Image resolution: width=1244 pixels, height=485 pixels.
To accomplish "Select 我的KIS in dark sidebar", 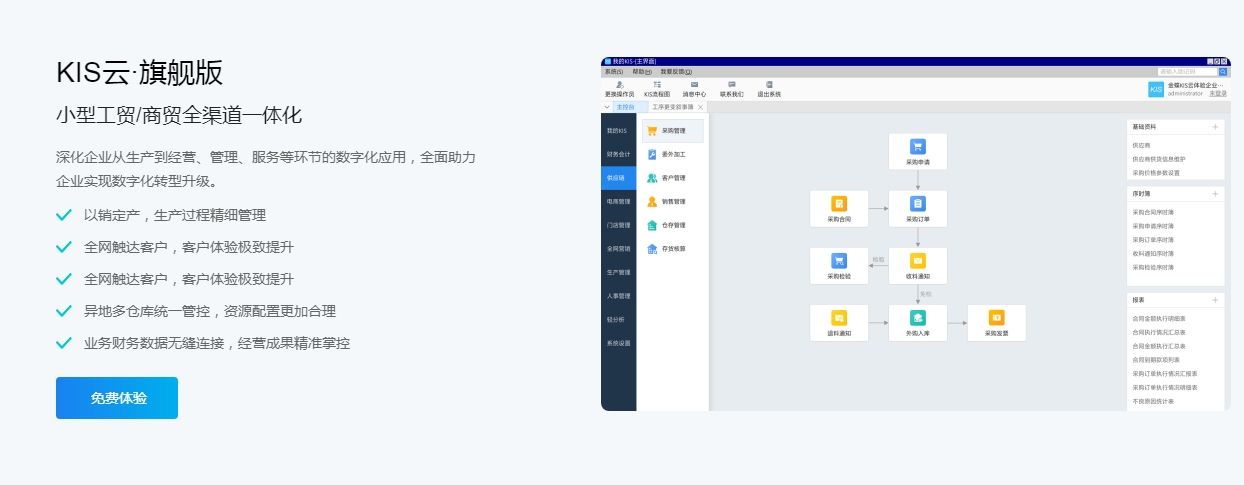I will click(x=618, y=130).
